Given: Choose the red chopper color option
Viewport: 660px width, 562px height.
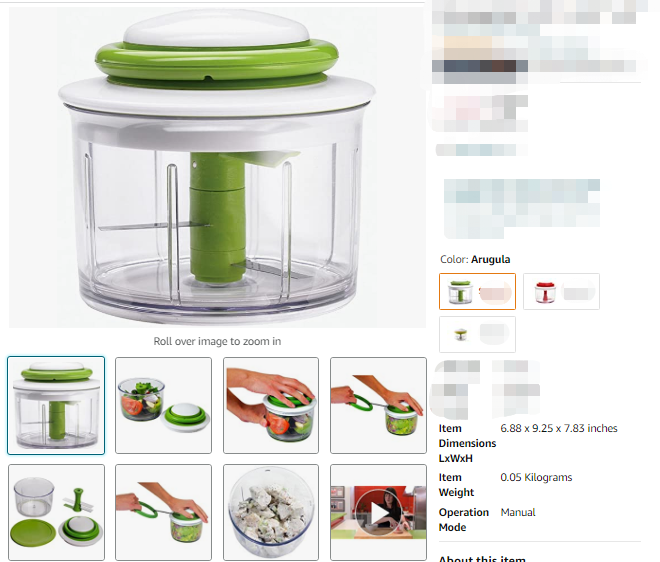Looking at the screenshot, I should point(562,291).
